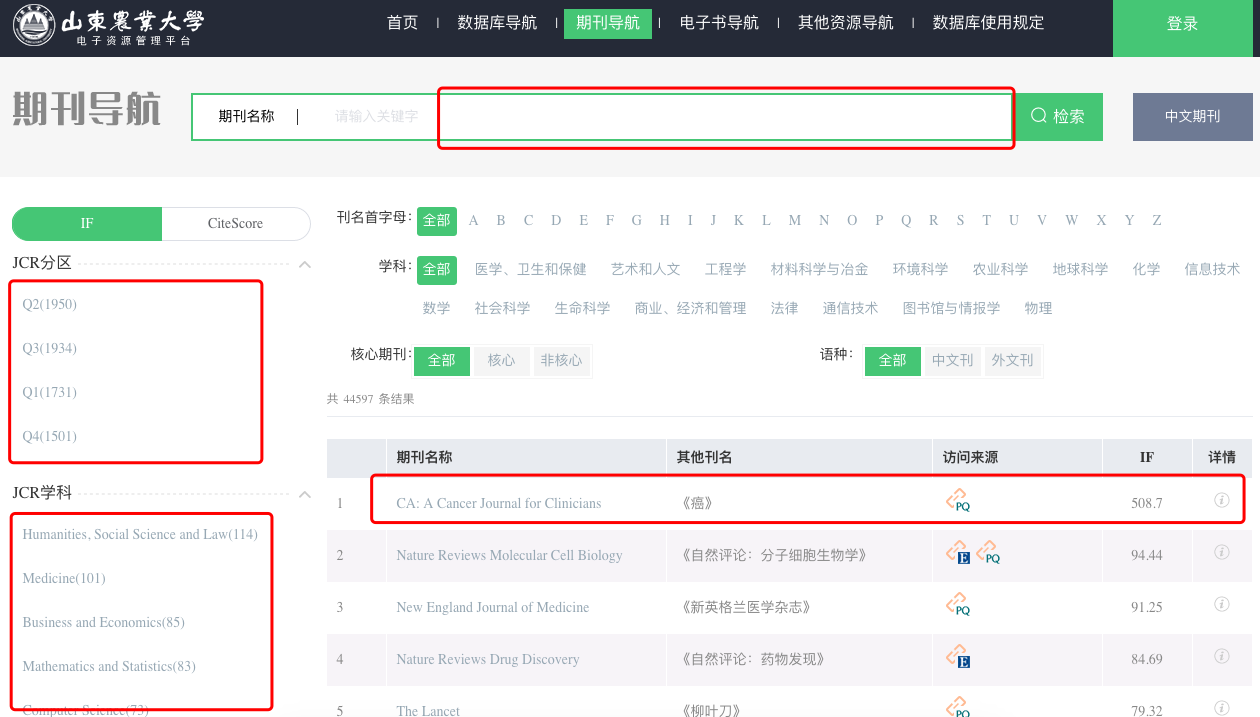1260x717 pixels.
Task: Open details icon for Nature Reviews Drug Discovery
Action: pos(1221,656)
